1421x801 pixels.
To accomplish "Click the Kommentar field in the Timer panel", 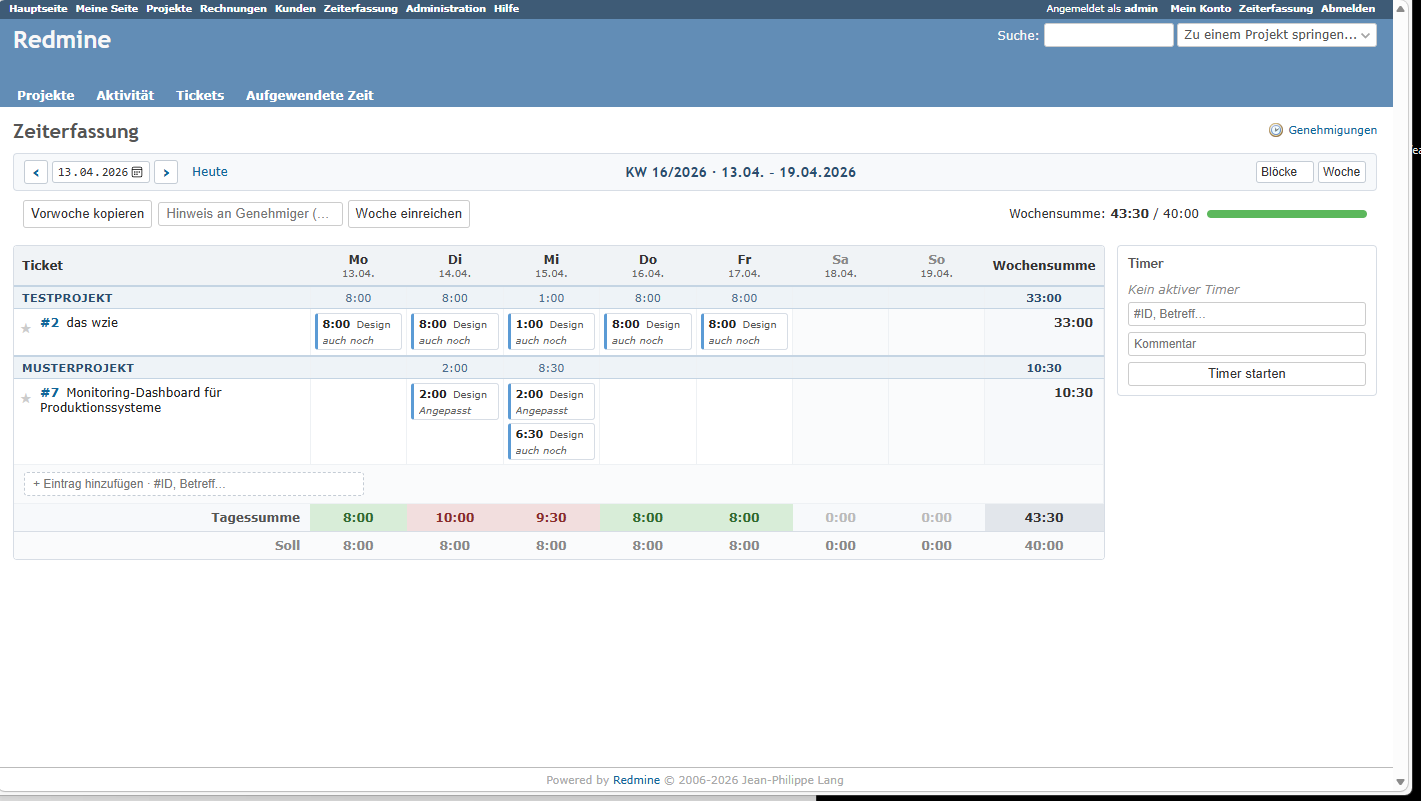I will tap(1246, 343).
